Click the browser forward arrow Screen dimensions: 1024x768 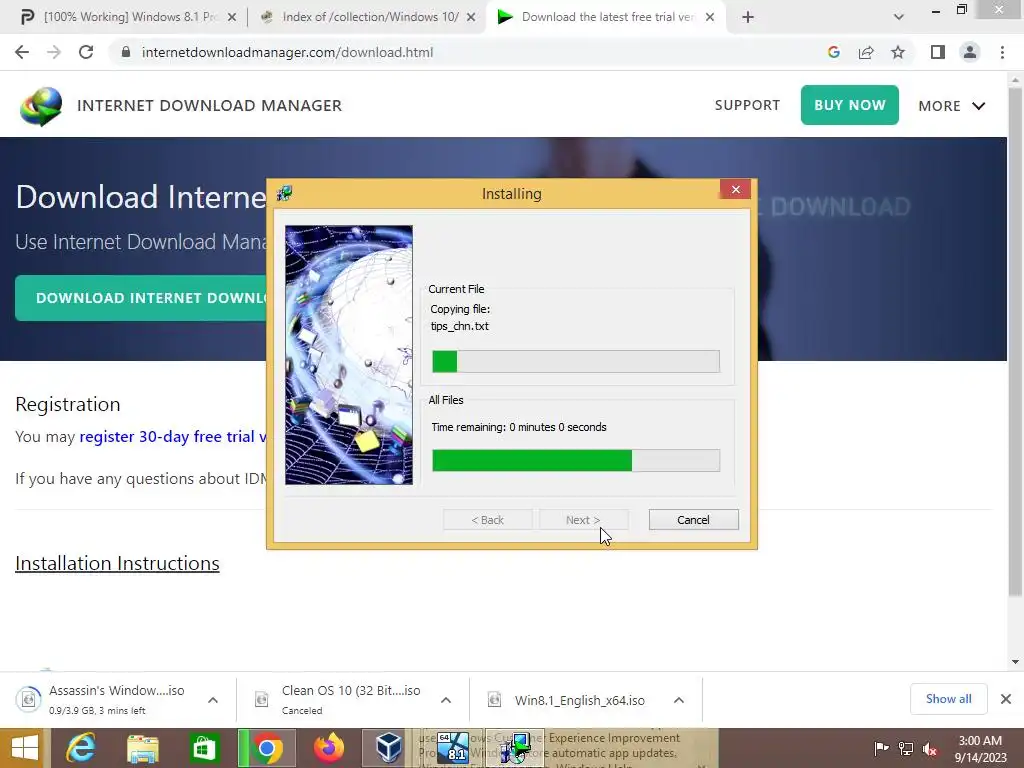54,52
